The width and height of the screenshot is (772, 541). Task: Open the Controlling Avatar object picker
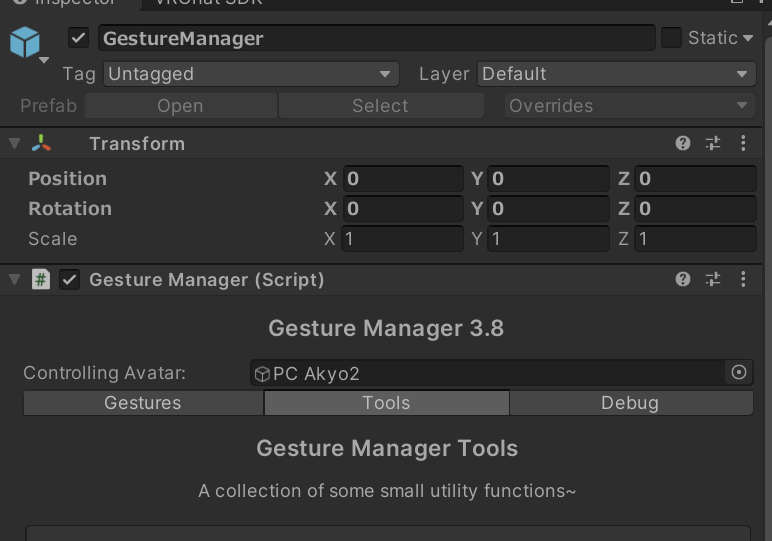tap(739, 372)
